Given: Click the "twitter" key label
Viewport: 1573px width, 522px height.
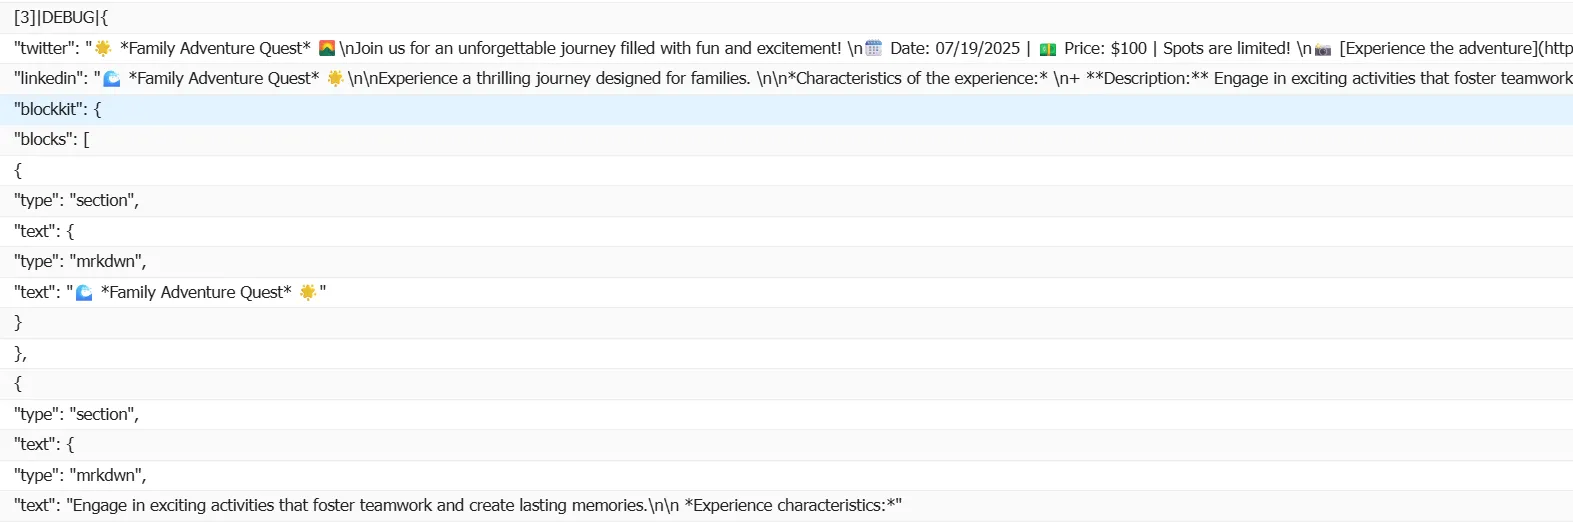Looking at the screenshot, I should pyautogui.click(x=46, y=48).
